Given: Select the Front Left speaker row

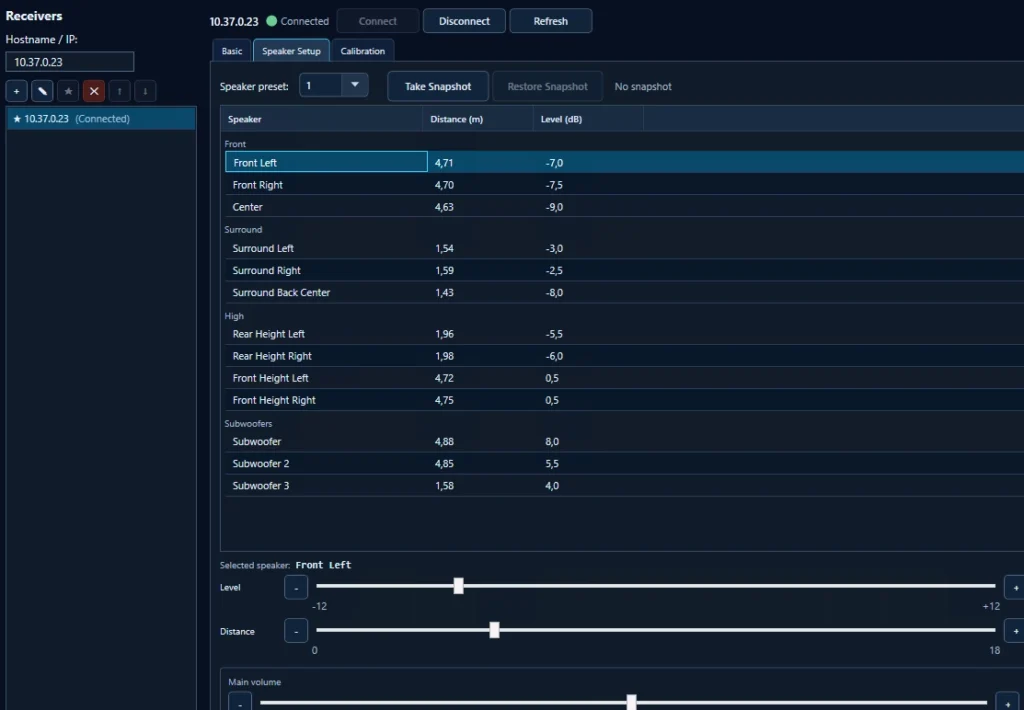Looking at the screenshot, I should [x=624, y=163].
